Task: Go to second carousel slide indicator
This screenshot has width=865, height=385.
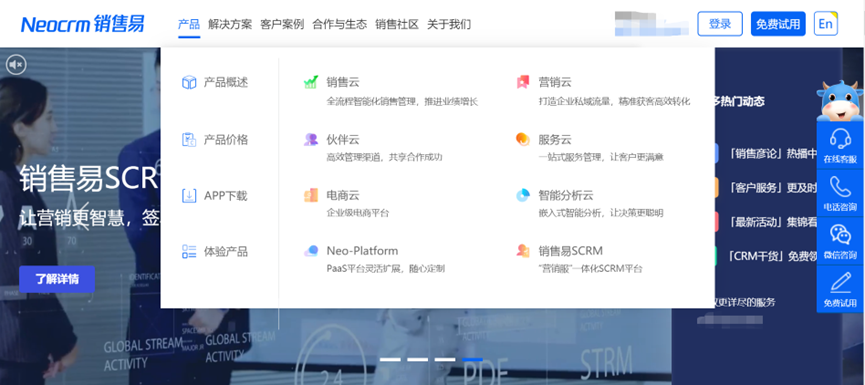Action: (418, 360)
